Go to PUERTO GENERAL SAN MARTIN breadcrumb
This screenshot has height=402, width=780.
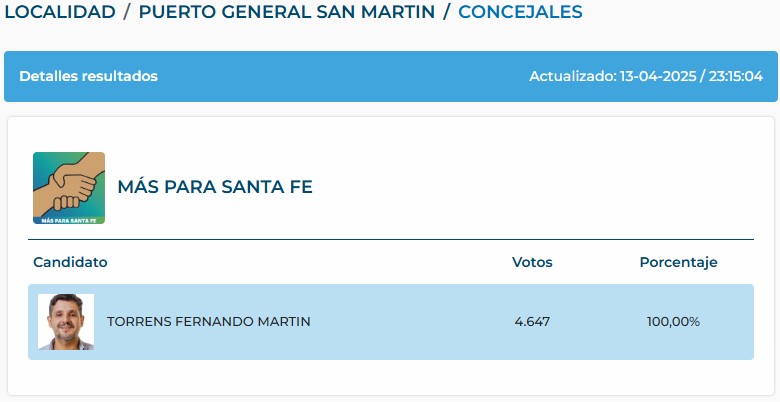click(287, 11)
